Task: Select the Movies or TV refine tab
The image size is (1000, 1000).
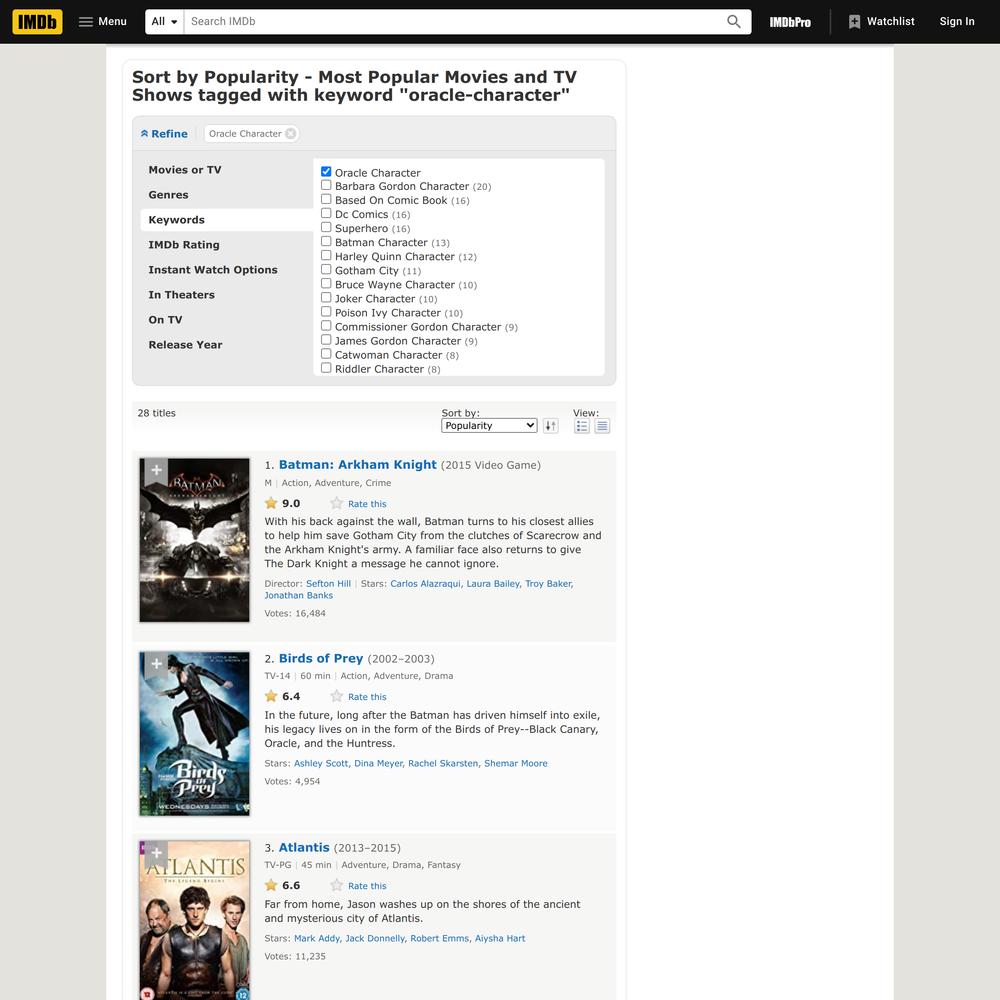Action: pyautogui.click(x=185, y=170)
